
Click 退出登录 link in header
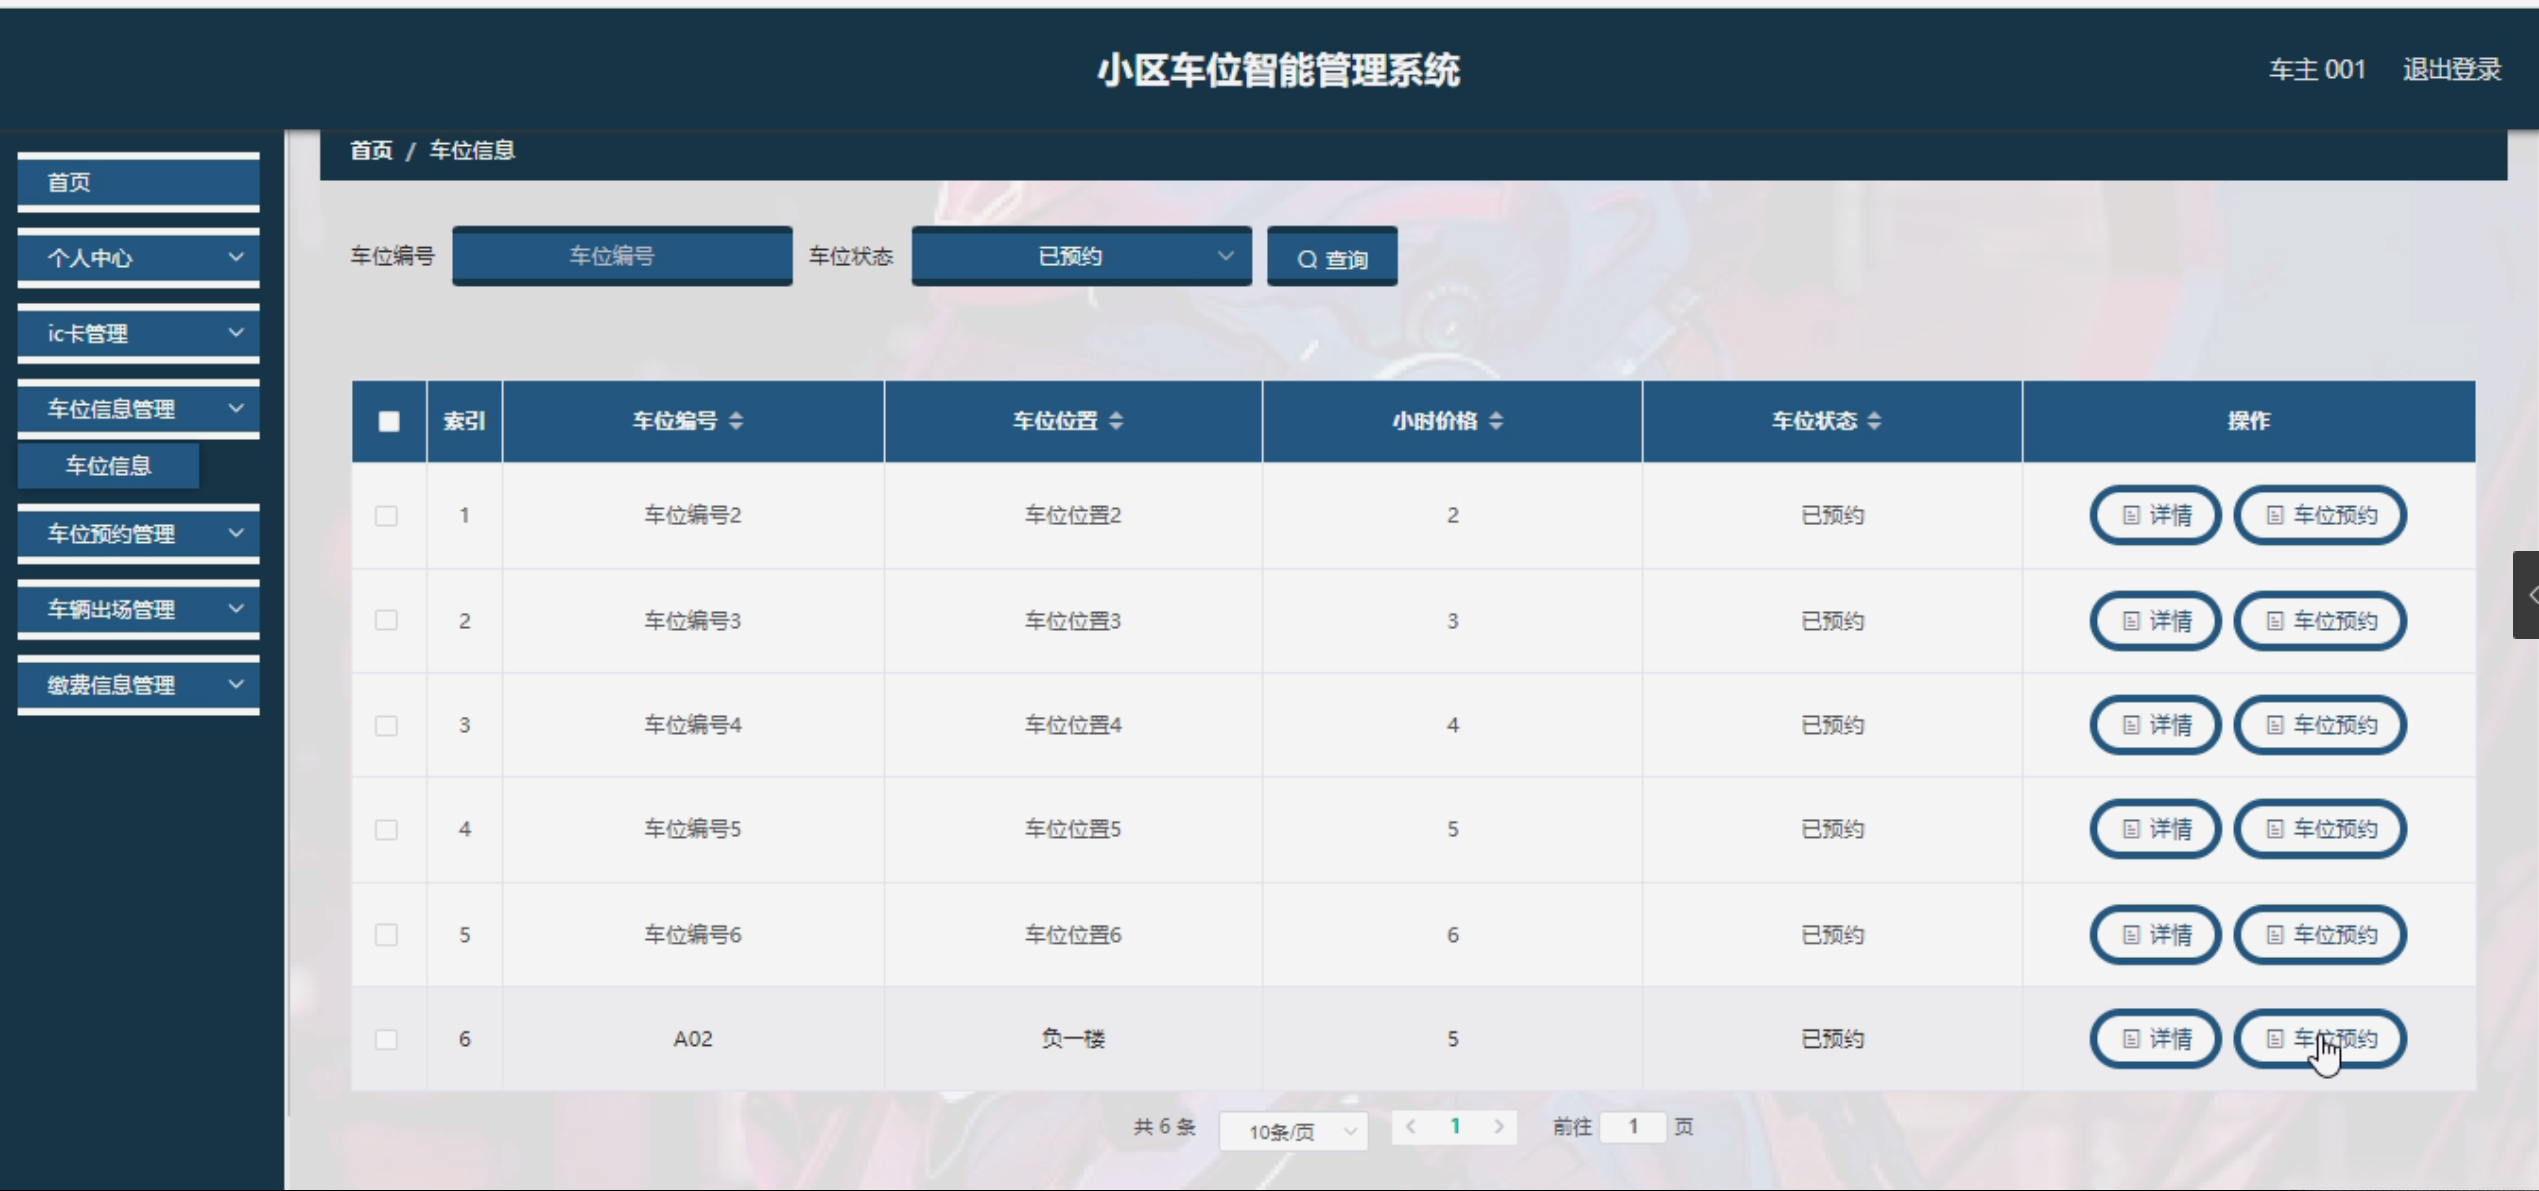point(2451,70)
